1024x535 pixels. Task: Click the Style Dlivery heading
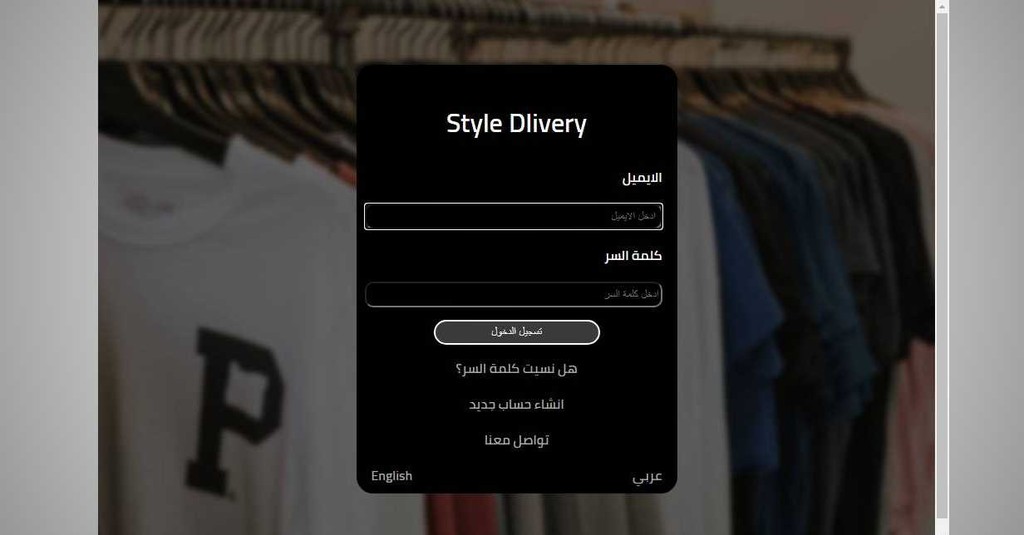pyautogui.click(x=517, y=124)
